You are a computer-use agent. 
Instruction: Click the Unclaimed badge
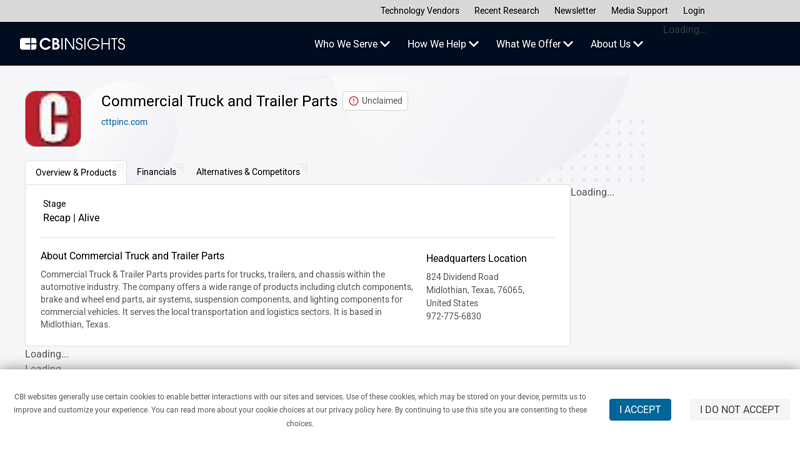(375, 101)
